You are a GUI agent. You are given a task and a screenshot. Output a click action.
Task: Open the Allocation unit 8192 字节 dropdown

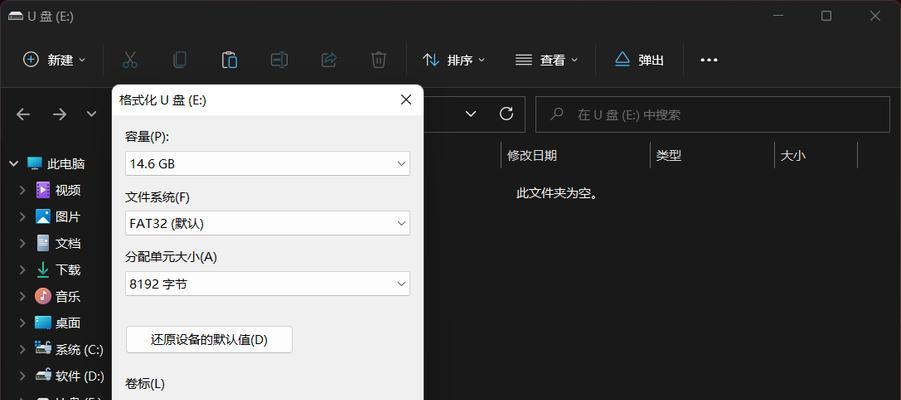[267, 284]
